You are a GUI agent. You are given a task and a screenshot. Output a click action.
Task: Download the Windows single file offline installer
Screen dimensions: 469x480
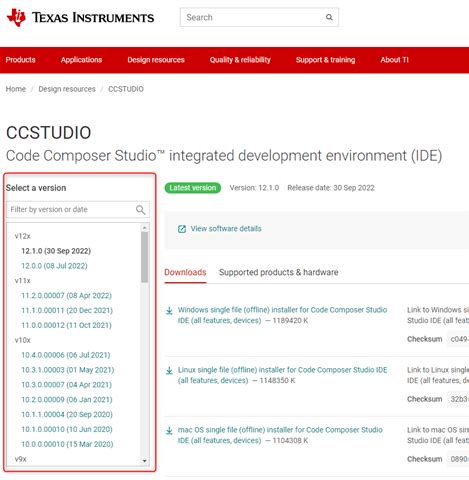pos(282,315)
